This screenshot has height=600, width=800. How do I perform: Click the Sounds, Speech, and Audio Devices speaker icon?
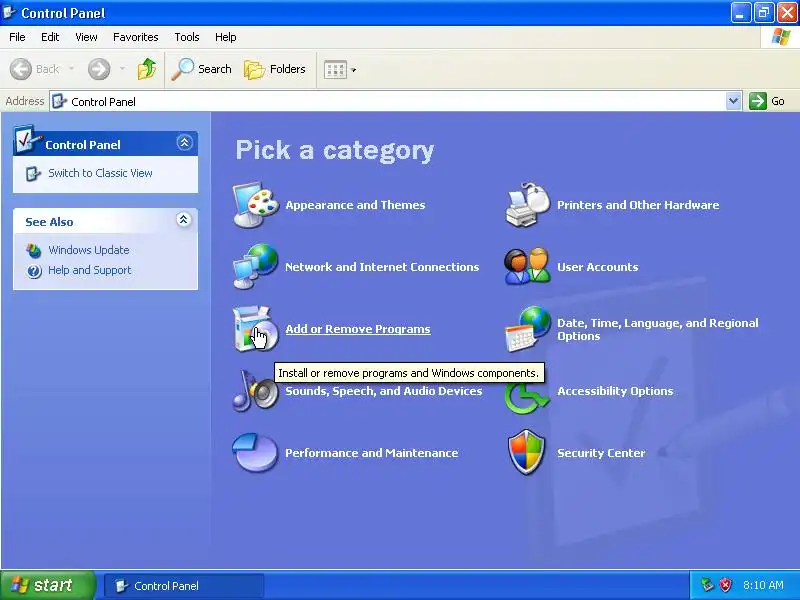[256, 391]
